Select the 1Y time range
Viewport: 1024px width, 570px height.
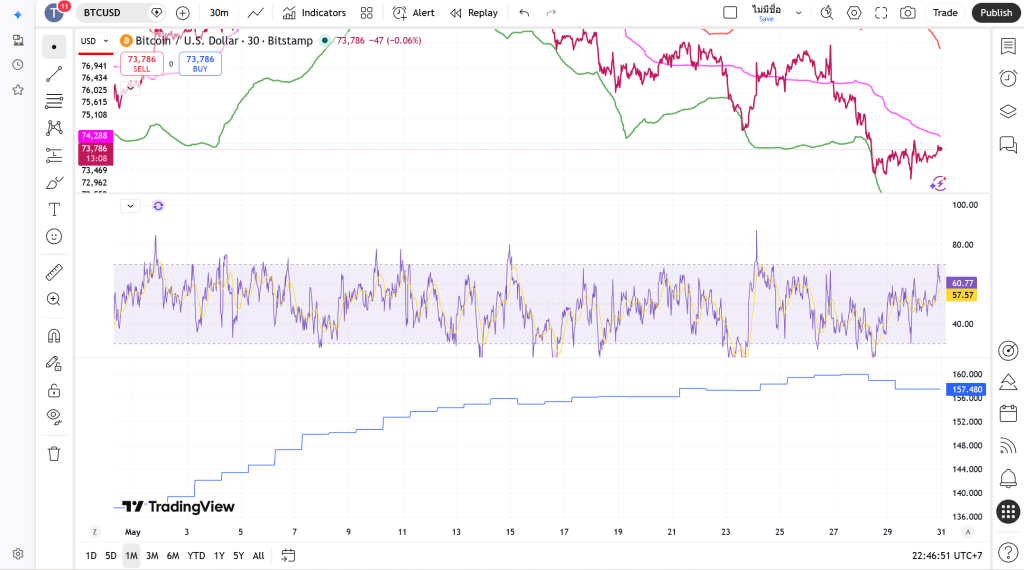219,556
